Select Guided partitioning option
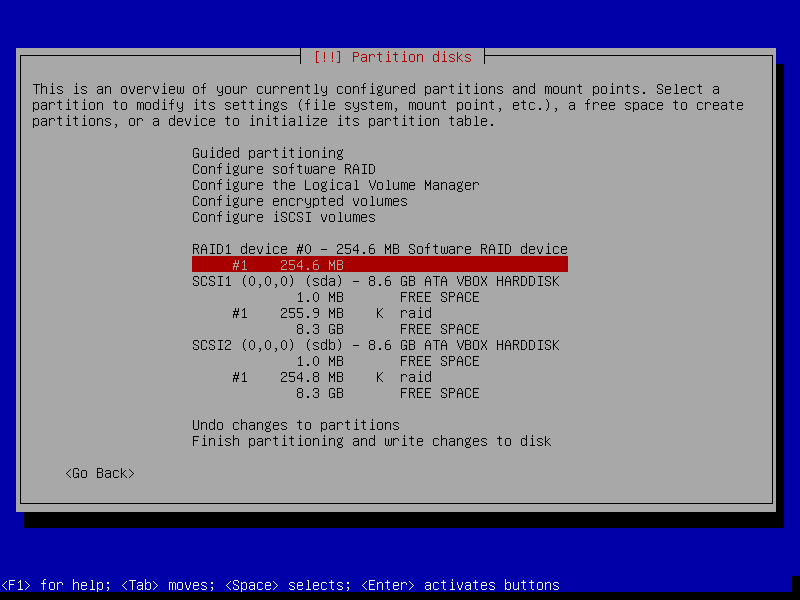Image resolution: width=800 pixels, height=600 pixels. point(267,153)
